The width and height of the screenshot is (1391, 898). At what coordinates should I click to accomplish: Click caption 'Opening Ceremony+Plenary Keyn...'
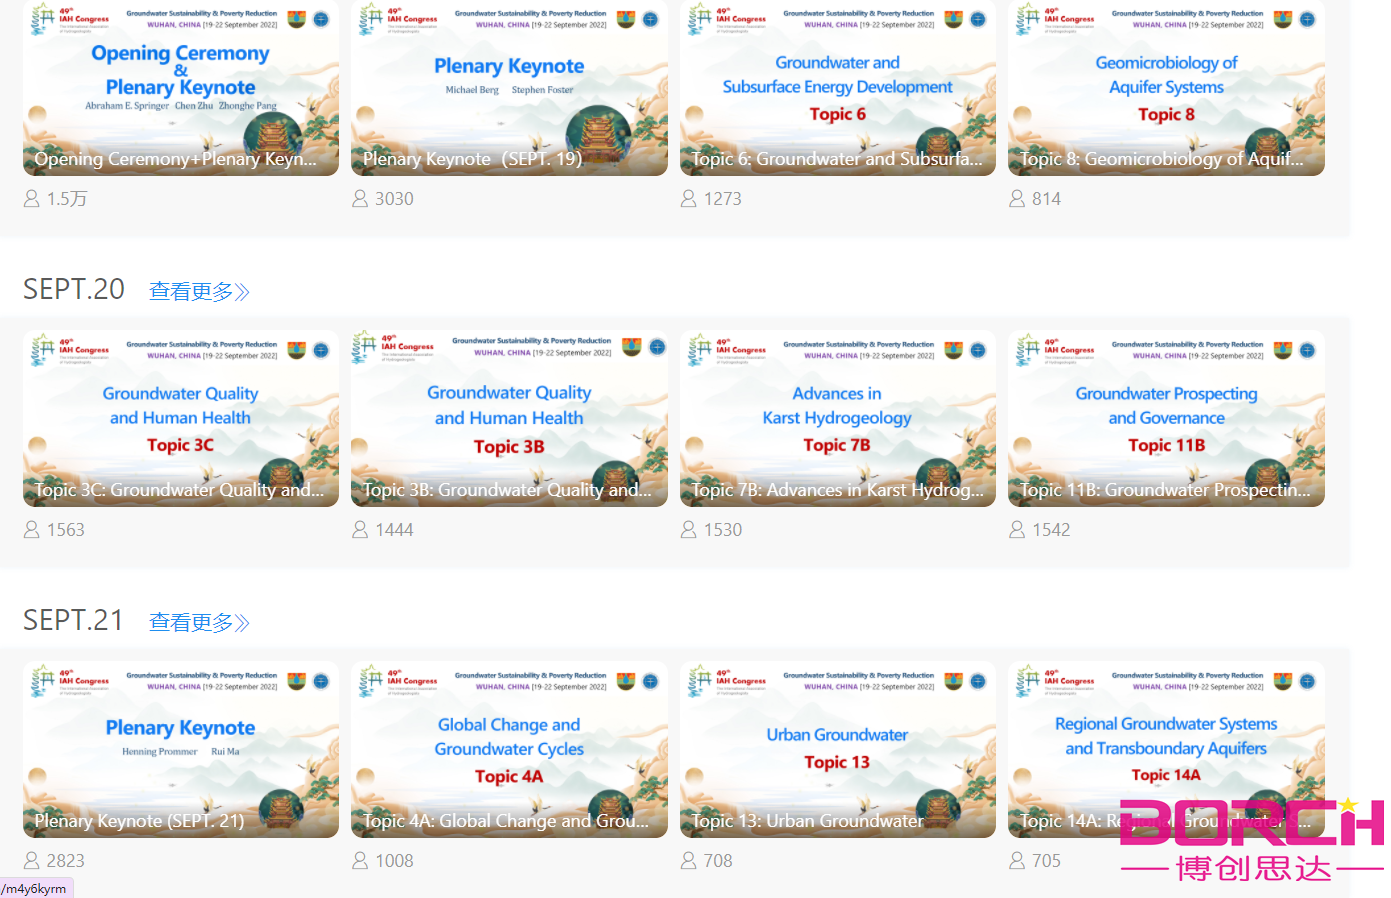click(x=175, y=159)
